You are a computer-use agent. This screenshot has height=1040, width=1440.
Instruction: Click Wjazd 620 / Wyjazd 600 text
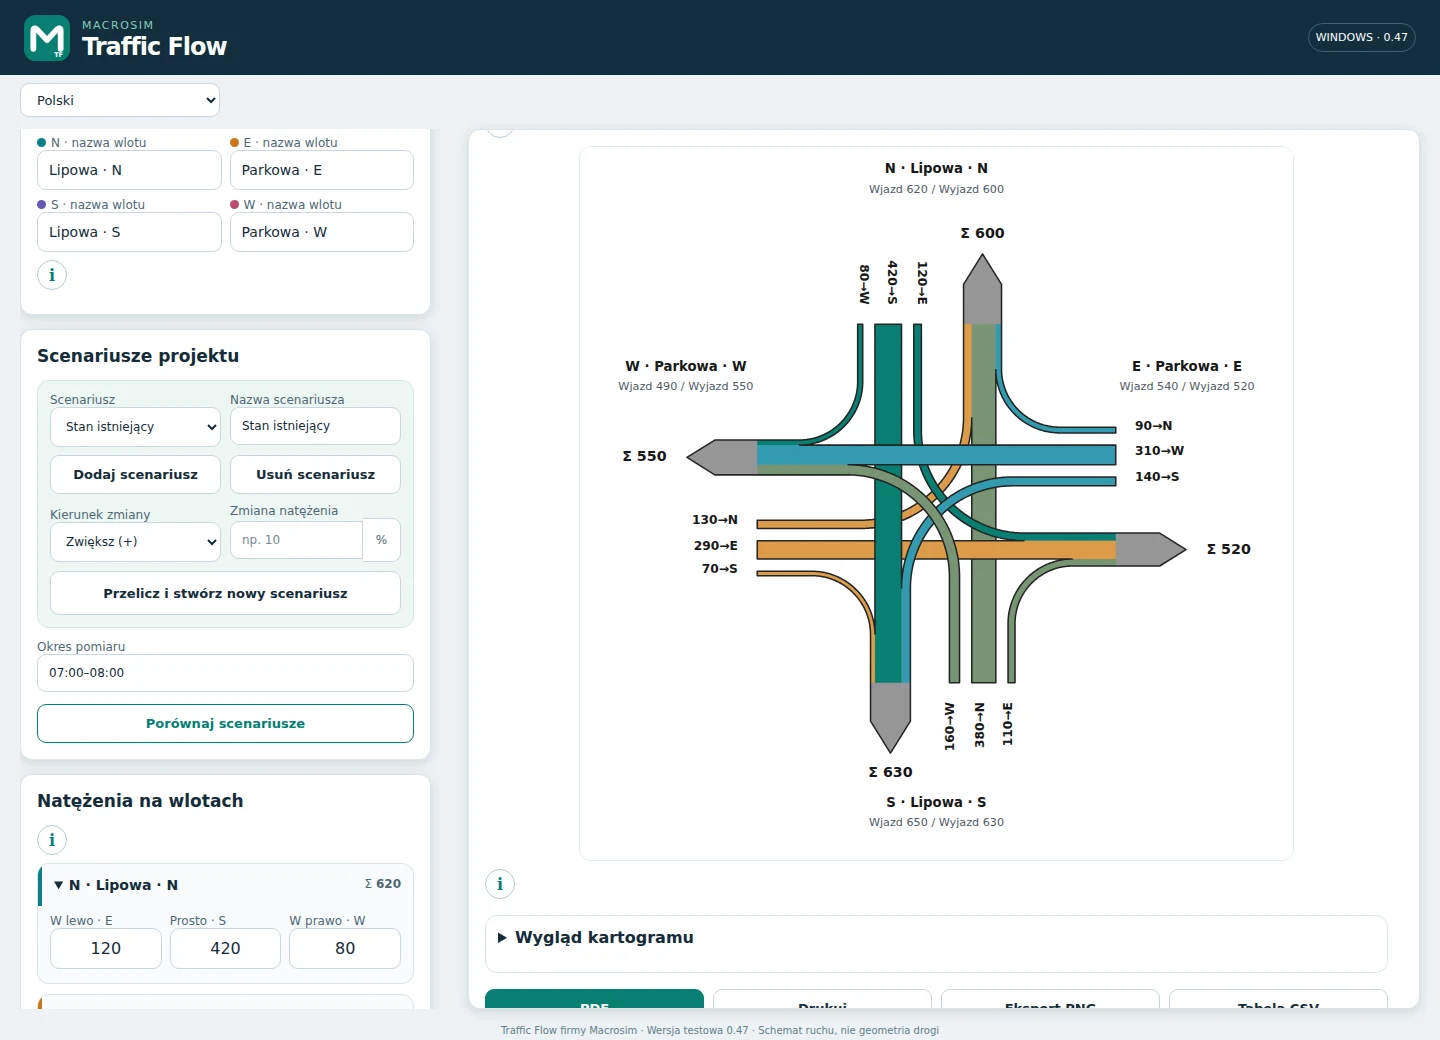click(936, 189)
